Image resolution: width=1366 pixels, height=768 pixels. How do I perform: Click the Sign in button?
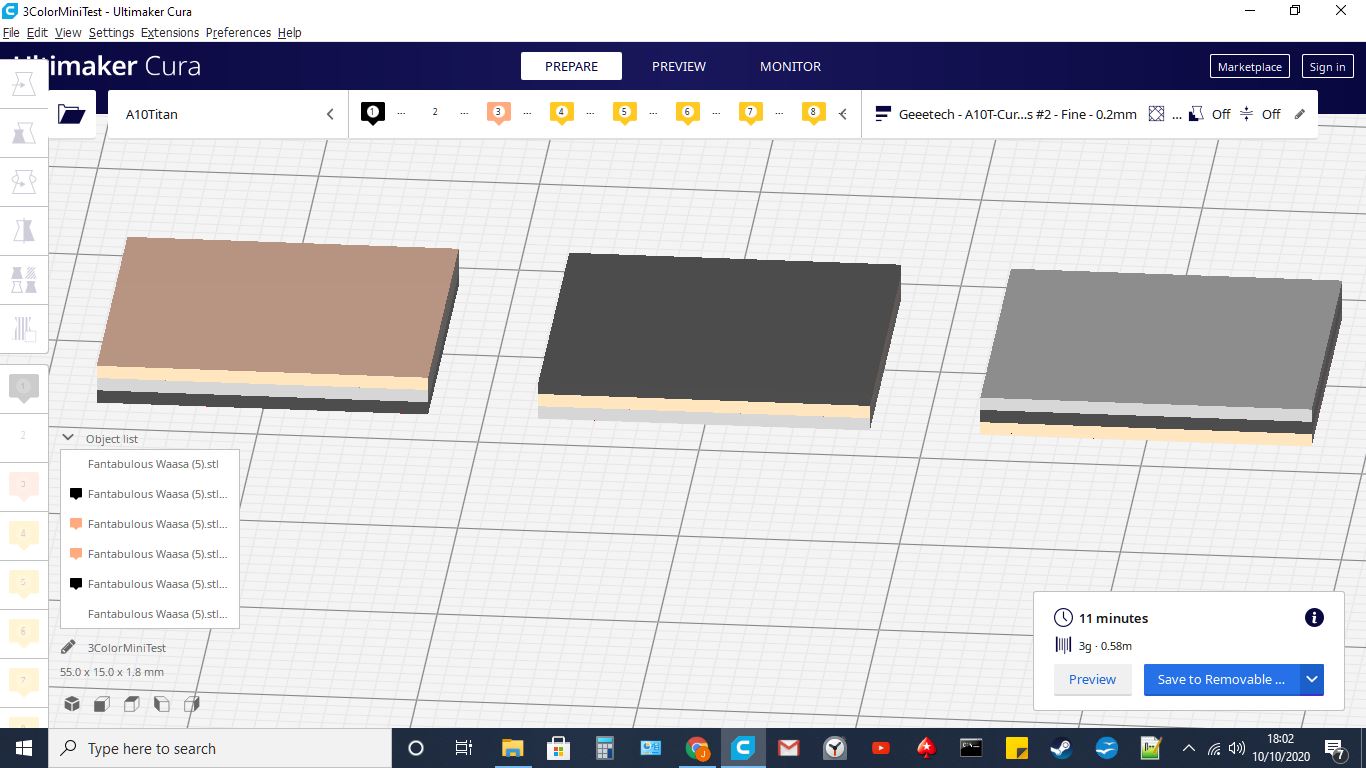coord(1327,67)
